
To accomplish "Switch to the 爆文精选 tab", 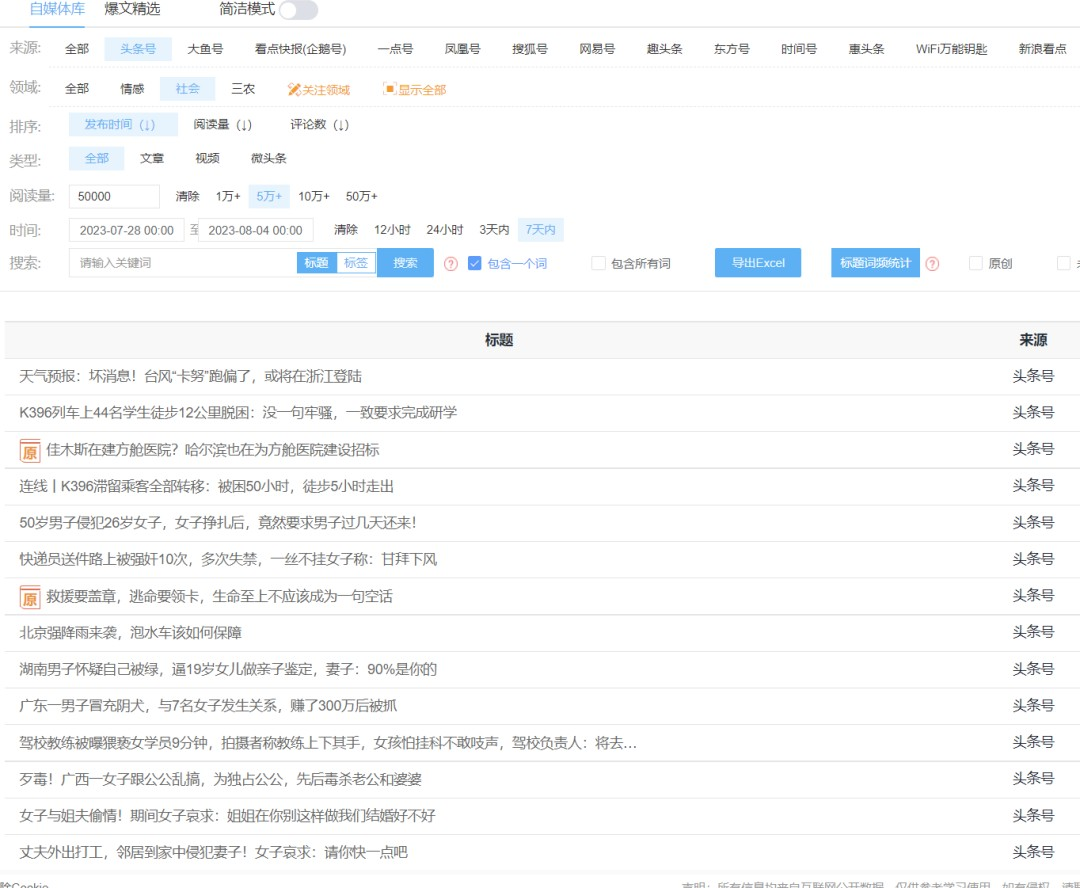I will click(131, 10).
